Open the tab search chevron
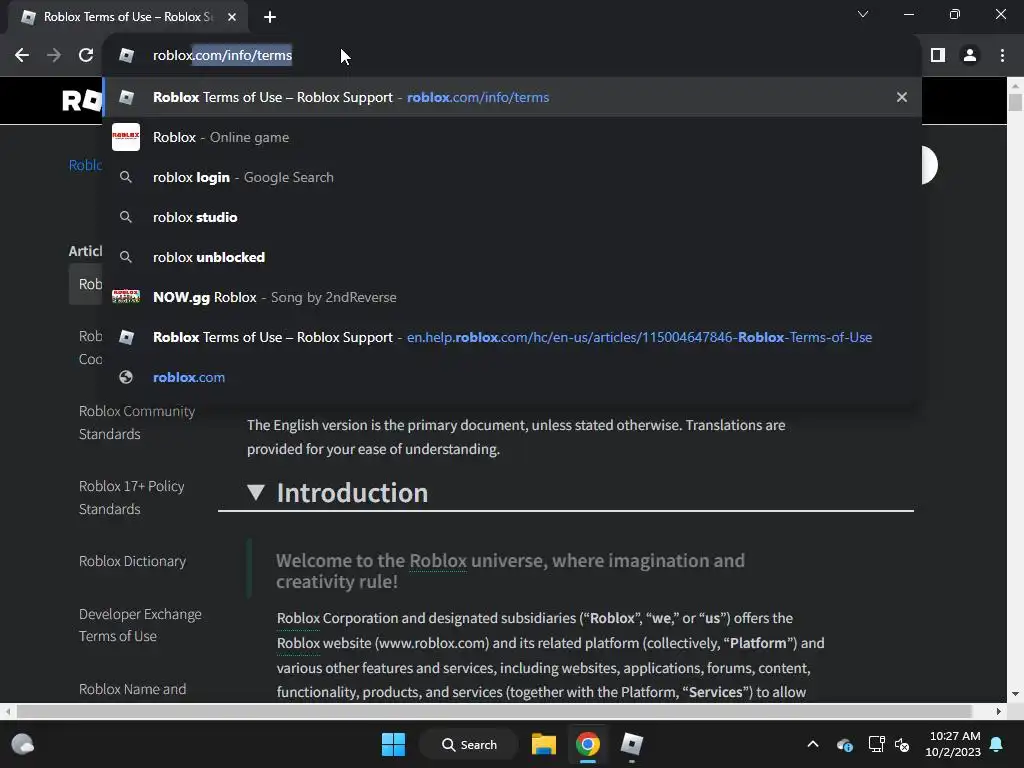This screenshot has width=1024, height=768. coord(863,14)
